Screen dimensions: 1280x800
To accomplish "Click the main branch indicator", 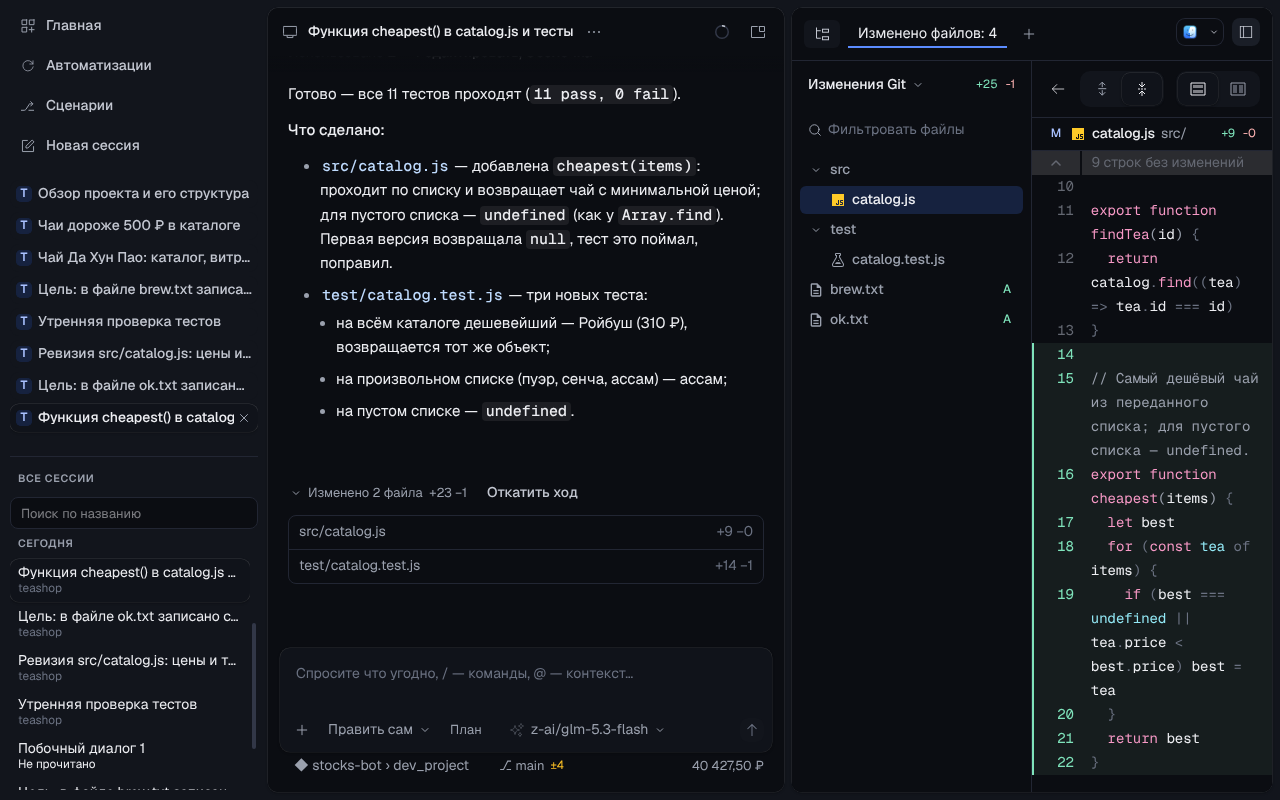I will [532, 765].
